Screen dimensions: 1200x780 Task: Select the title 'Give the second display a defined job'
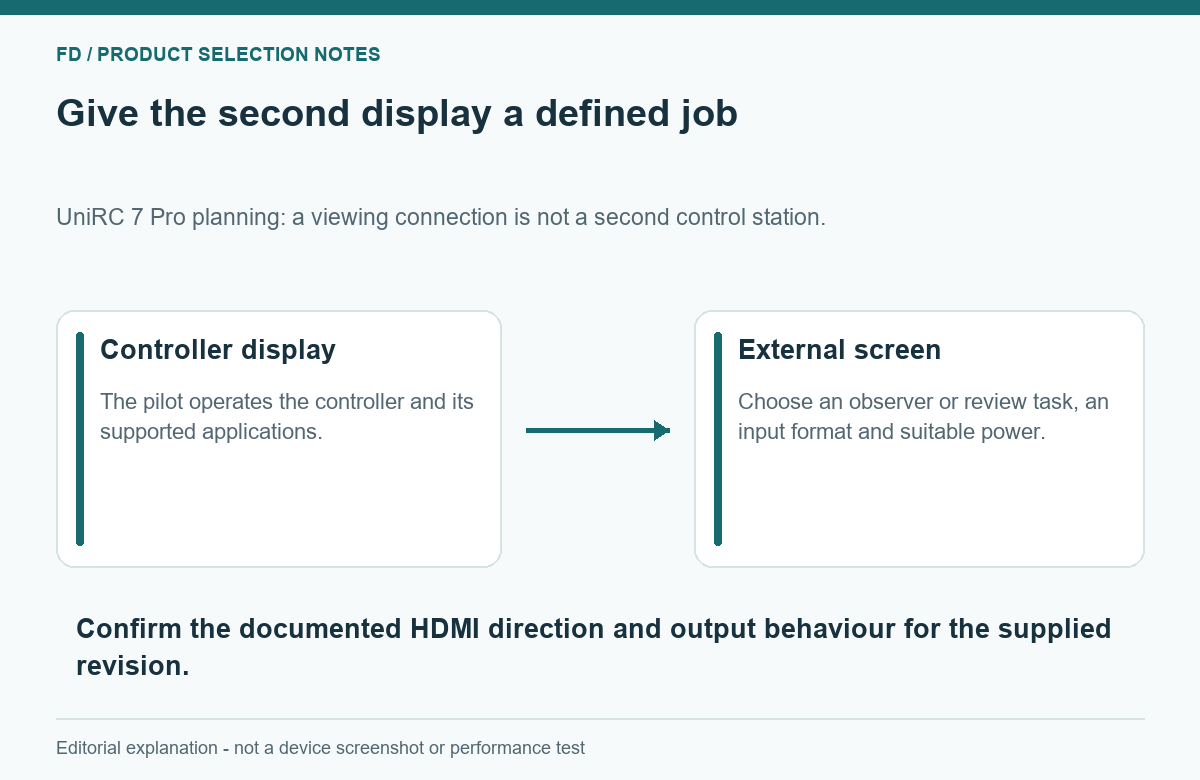tap(397, 114)
